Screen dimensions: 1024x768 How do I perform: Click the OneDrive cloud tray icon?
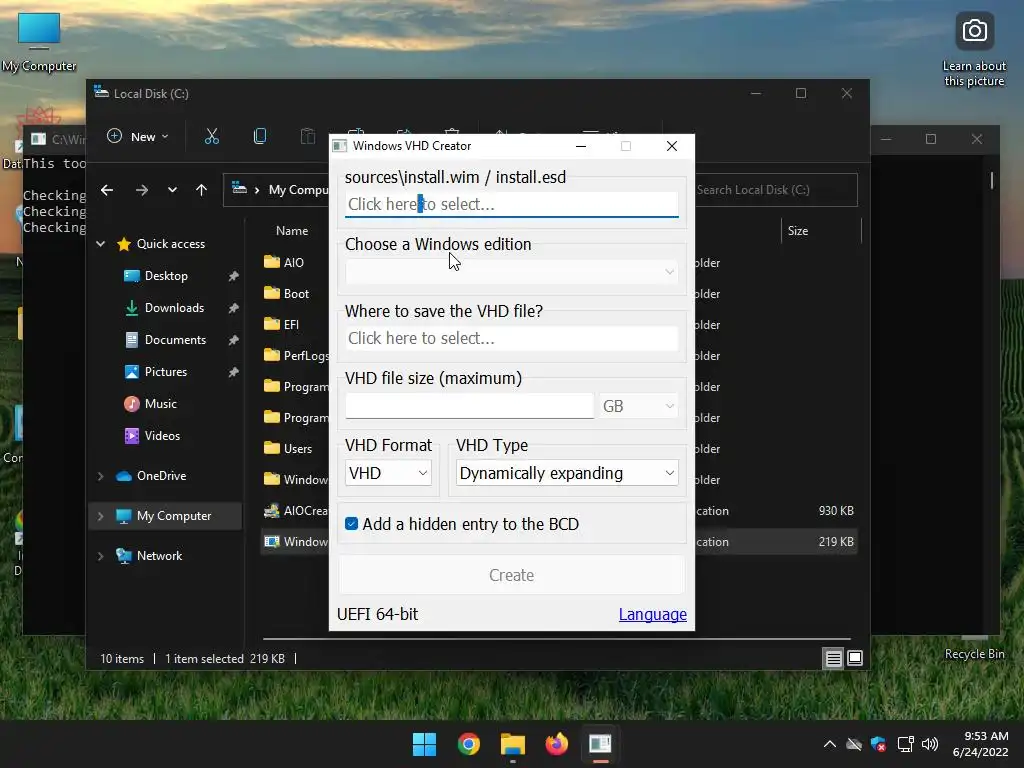click(854, 744)
